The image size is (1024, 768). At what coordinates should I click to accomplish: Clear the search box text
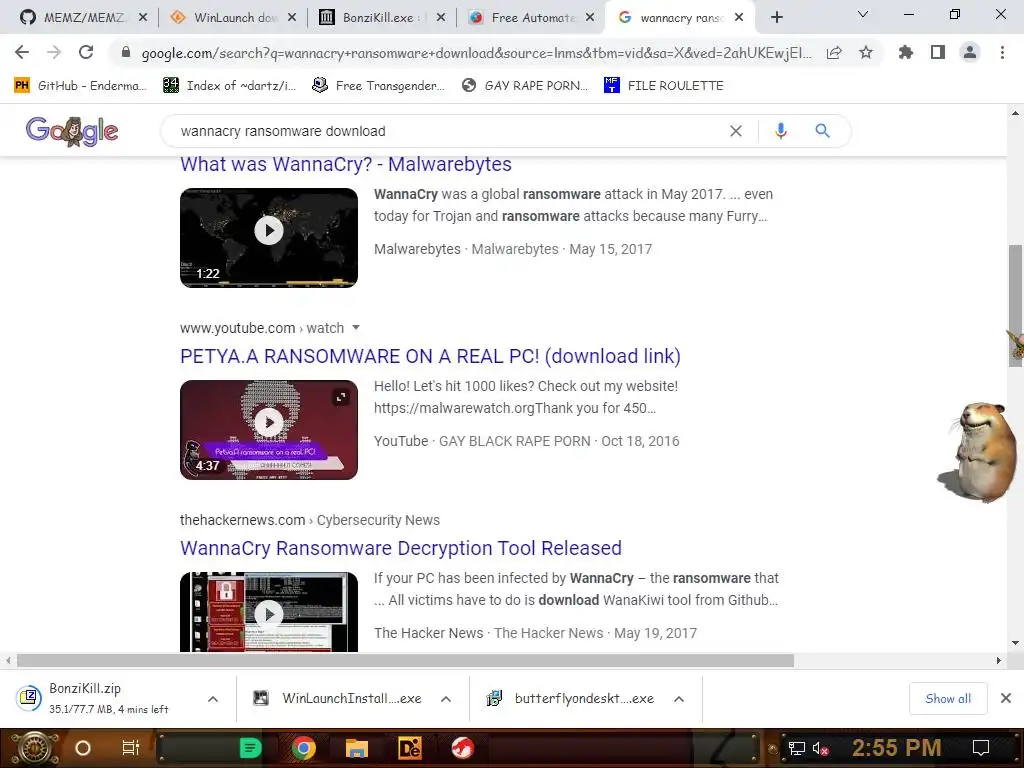tap(736, 131)
